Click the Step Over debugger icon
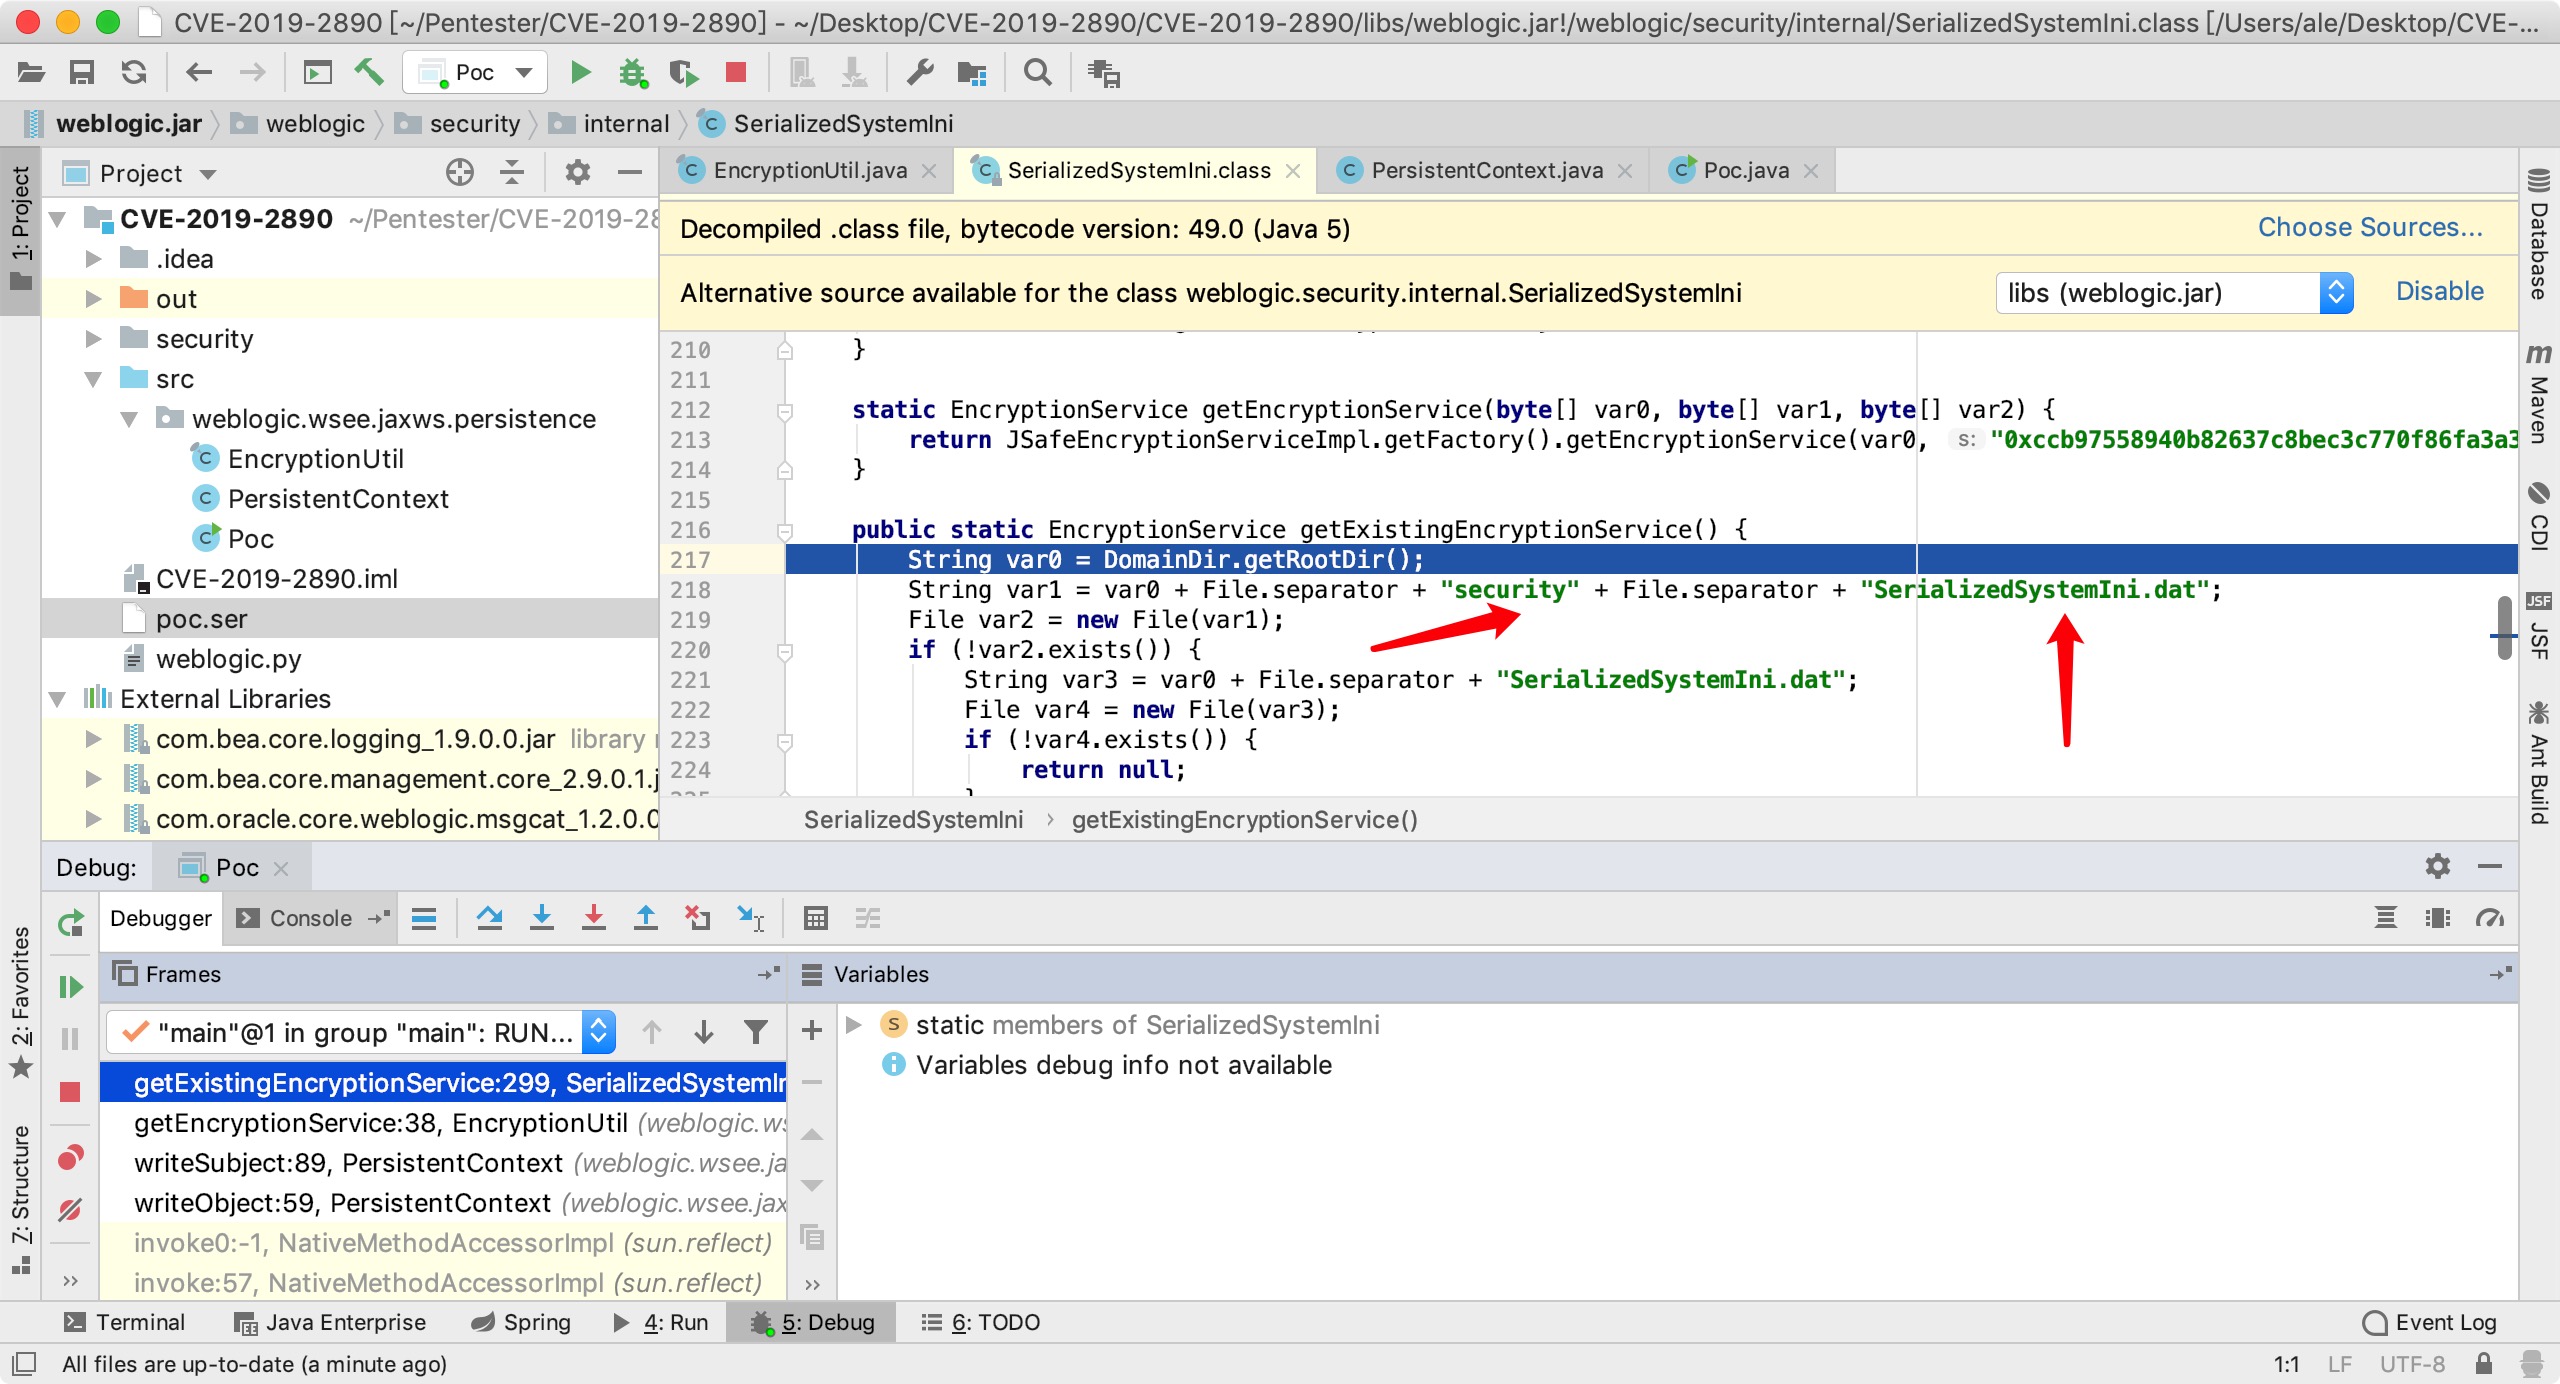The width and height of the screenshot is (2560, 1384). (x=489, y=917)
